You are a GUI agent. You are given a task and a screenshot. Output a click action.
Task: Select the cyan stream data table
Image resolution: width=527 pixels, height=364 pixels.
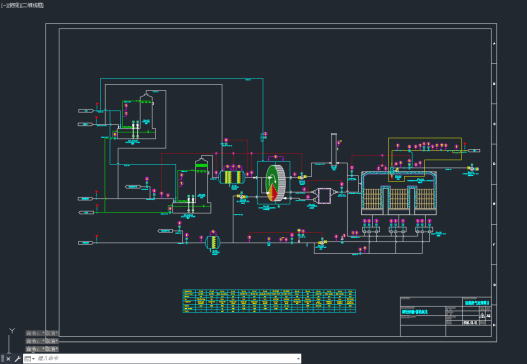(269, 301)
